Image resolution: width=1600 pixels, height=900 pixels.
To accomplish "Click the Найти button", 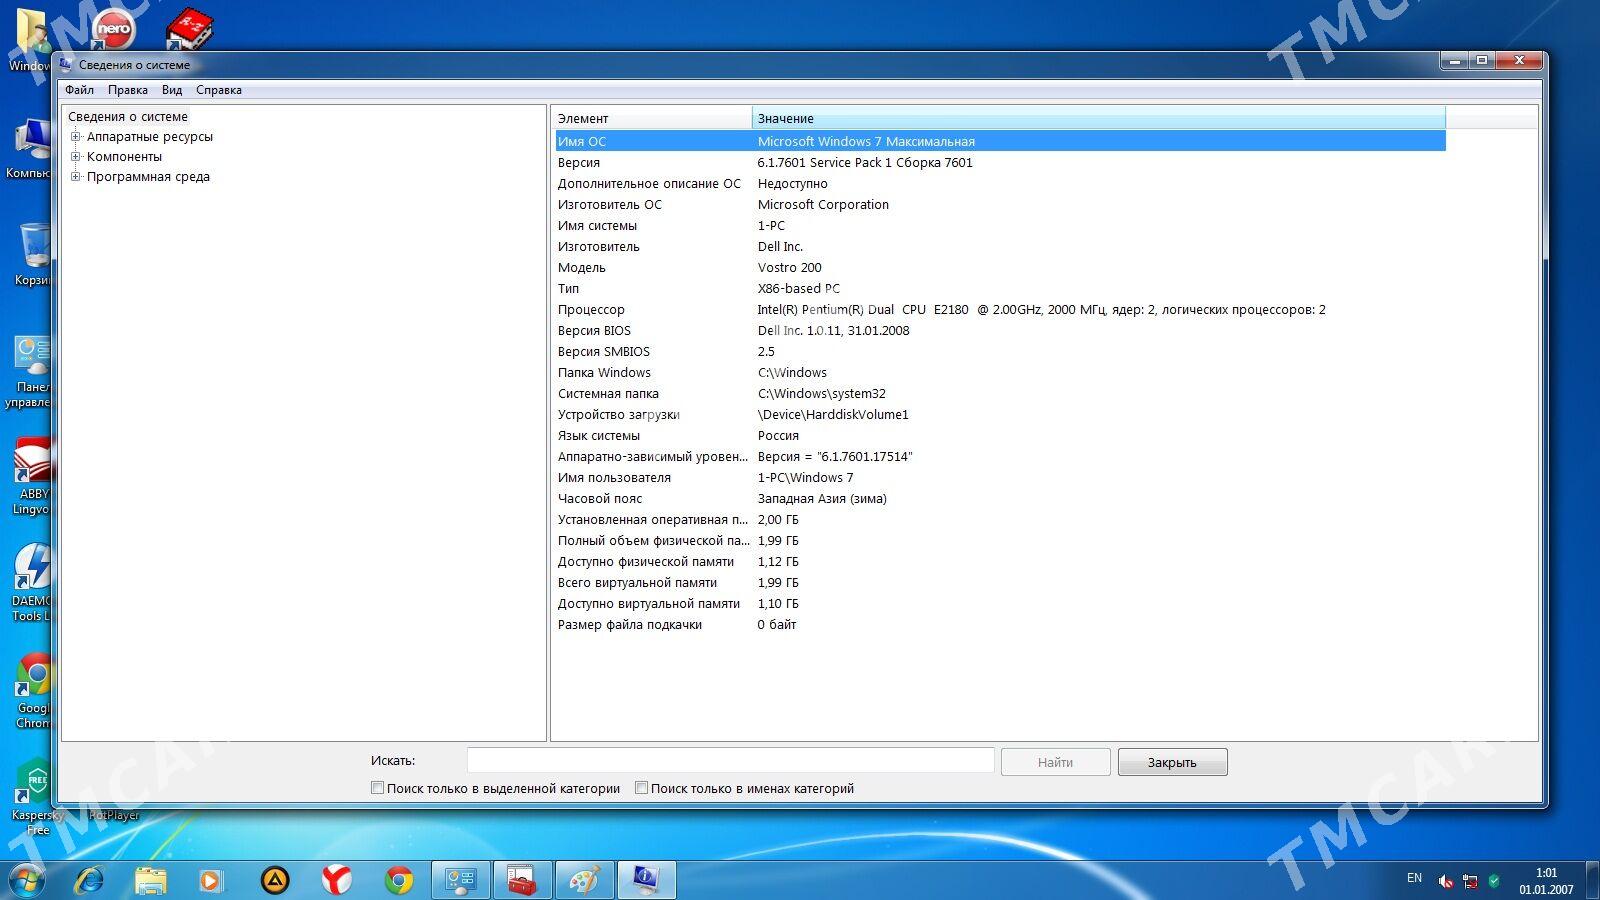I will click(1055, 762).
